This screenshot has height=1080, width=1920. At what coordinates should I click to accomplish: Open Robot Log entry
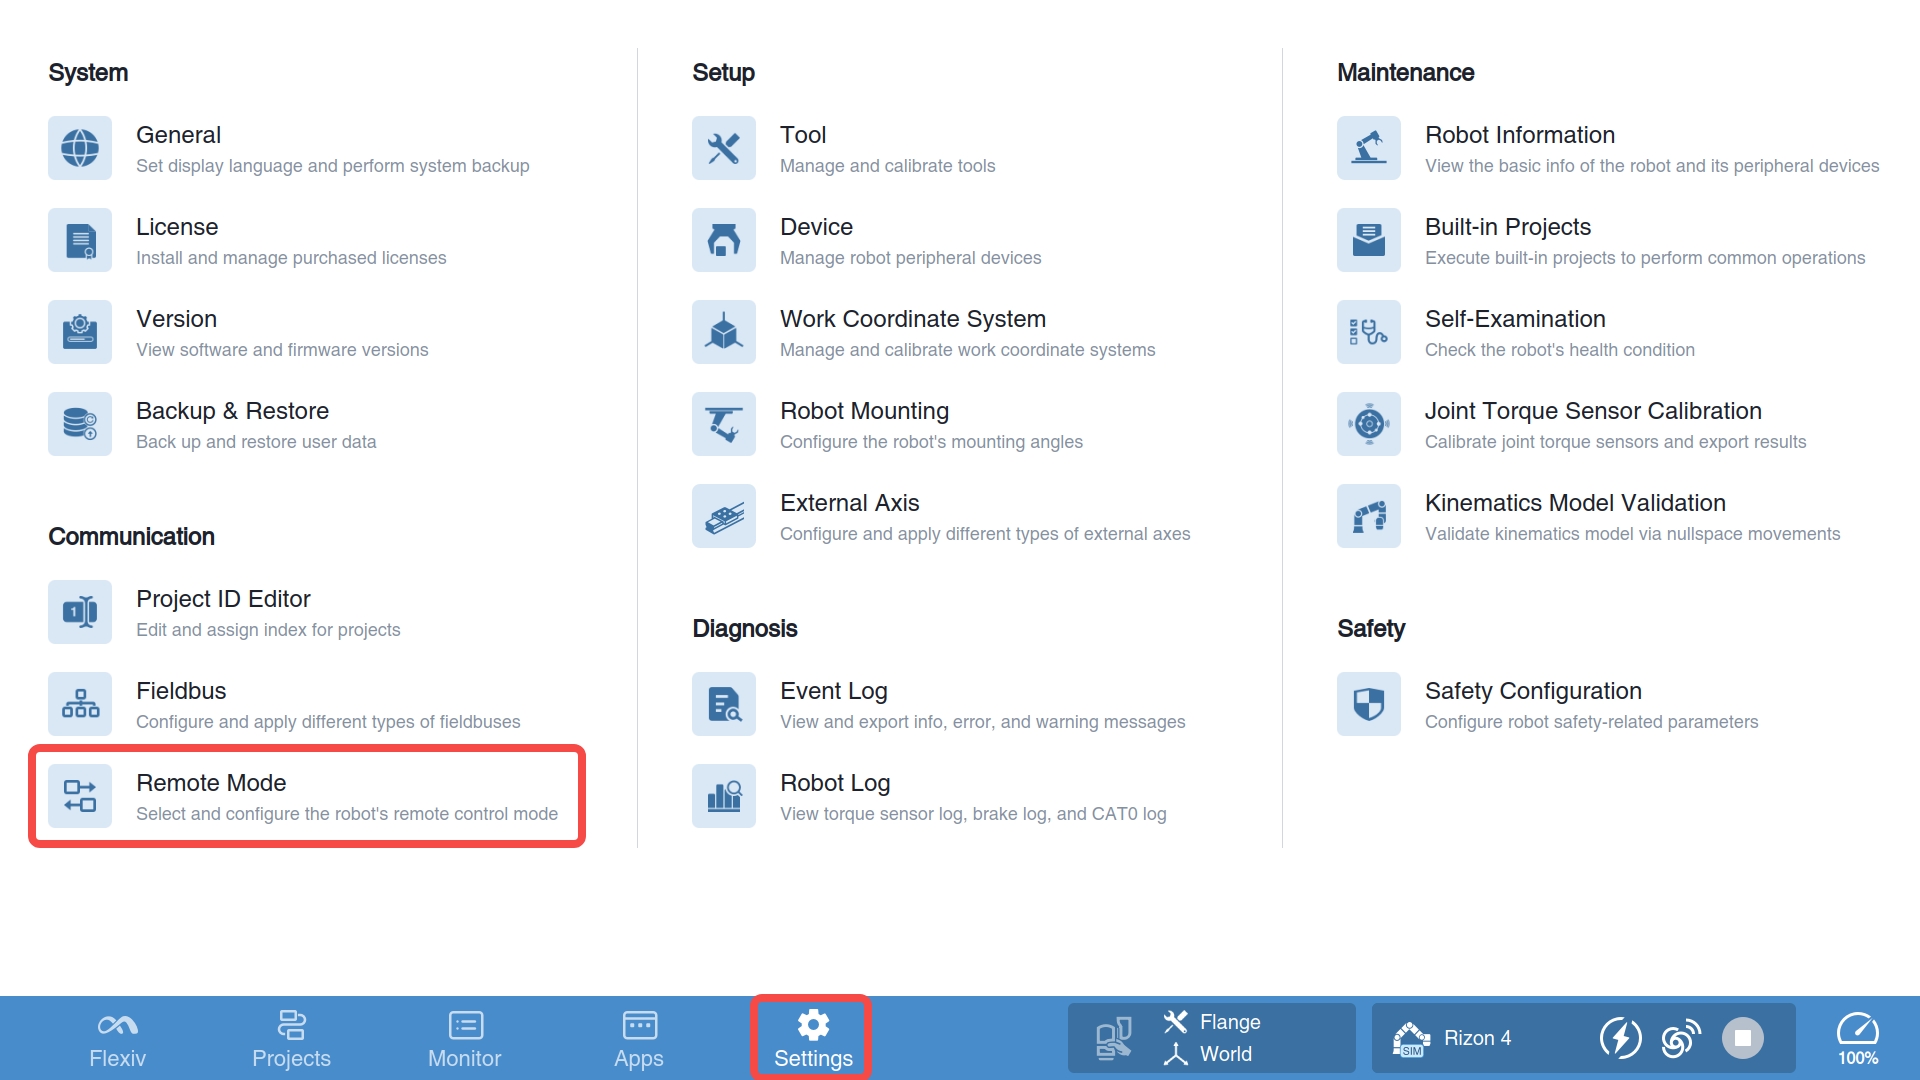click(929, 796)
